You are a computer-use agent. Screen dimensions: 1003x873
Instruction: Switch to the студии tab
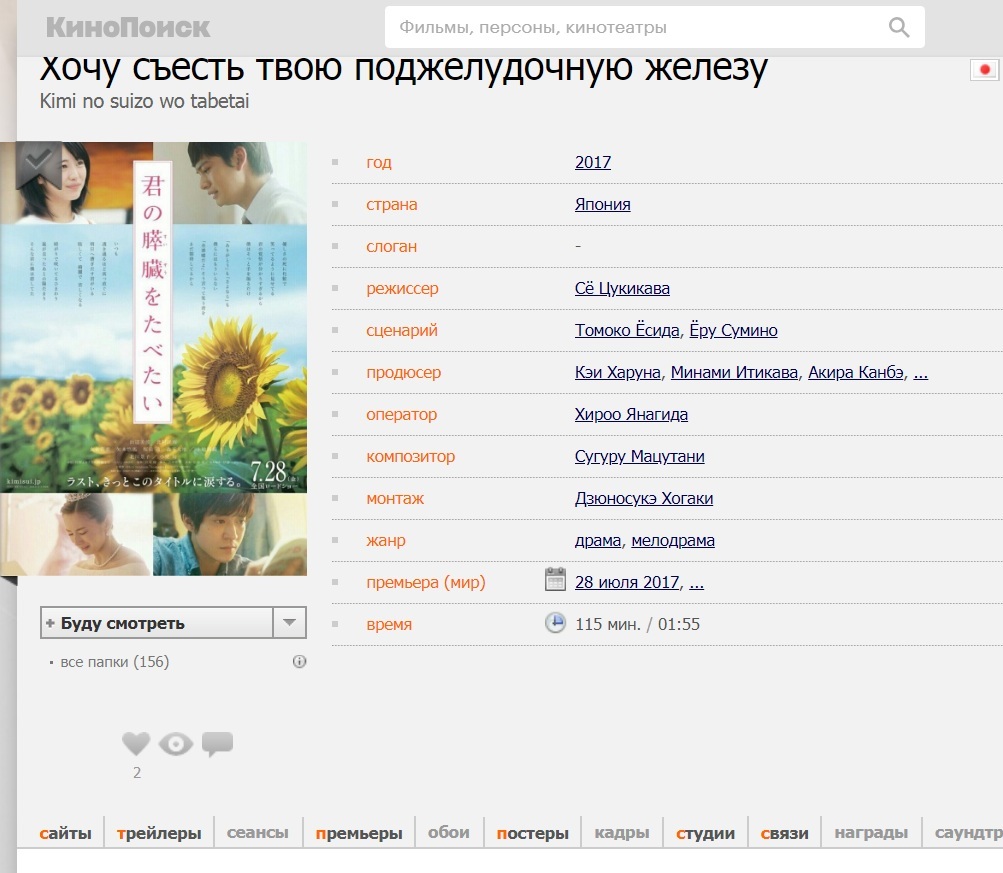tap(706, 833)
